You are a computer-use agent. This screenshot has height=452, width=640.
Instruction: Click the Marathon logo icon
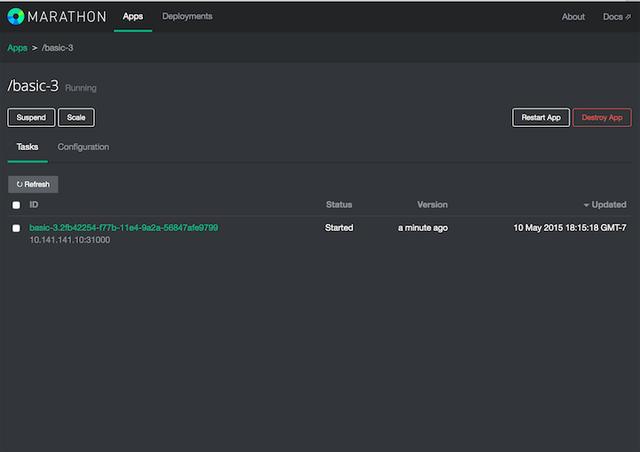16,16
